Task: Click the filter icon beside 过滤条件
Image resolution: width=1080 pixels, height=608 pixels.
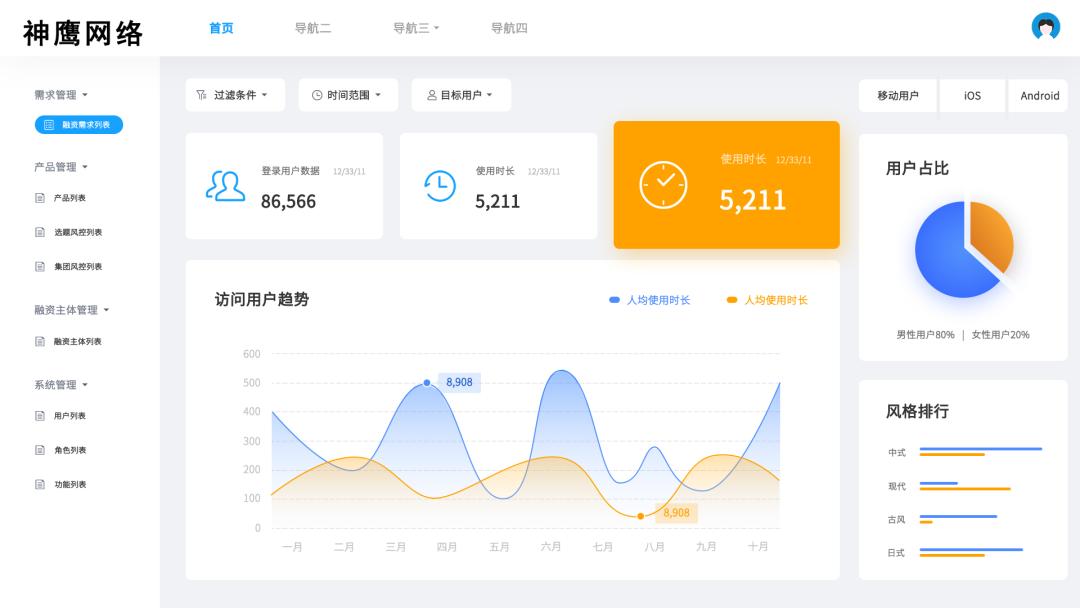Action: [x=200, y=94]
